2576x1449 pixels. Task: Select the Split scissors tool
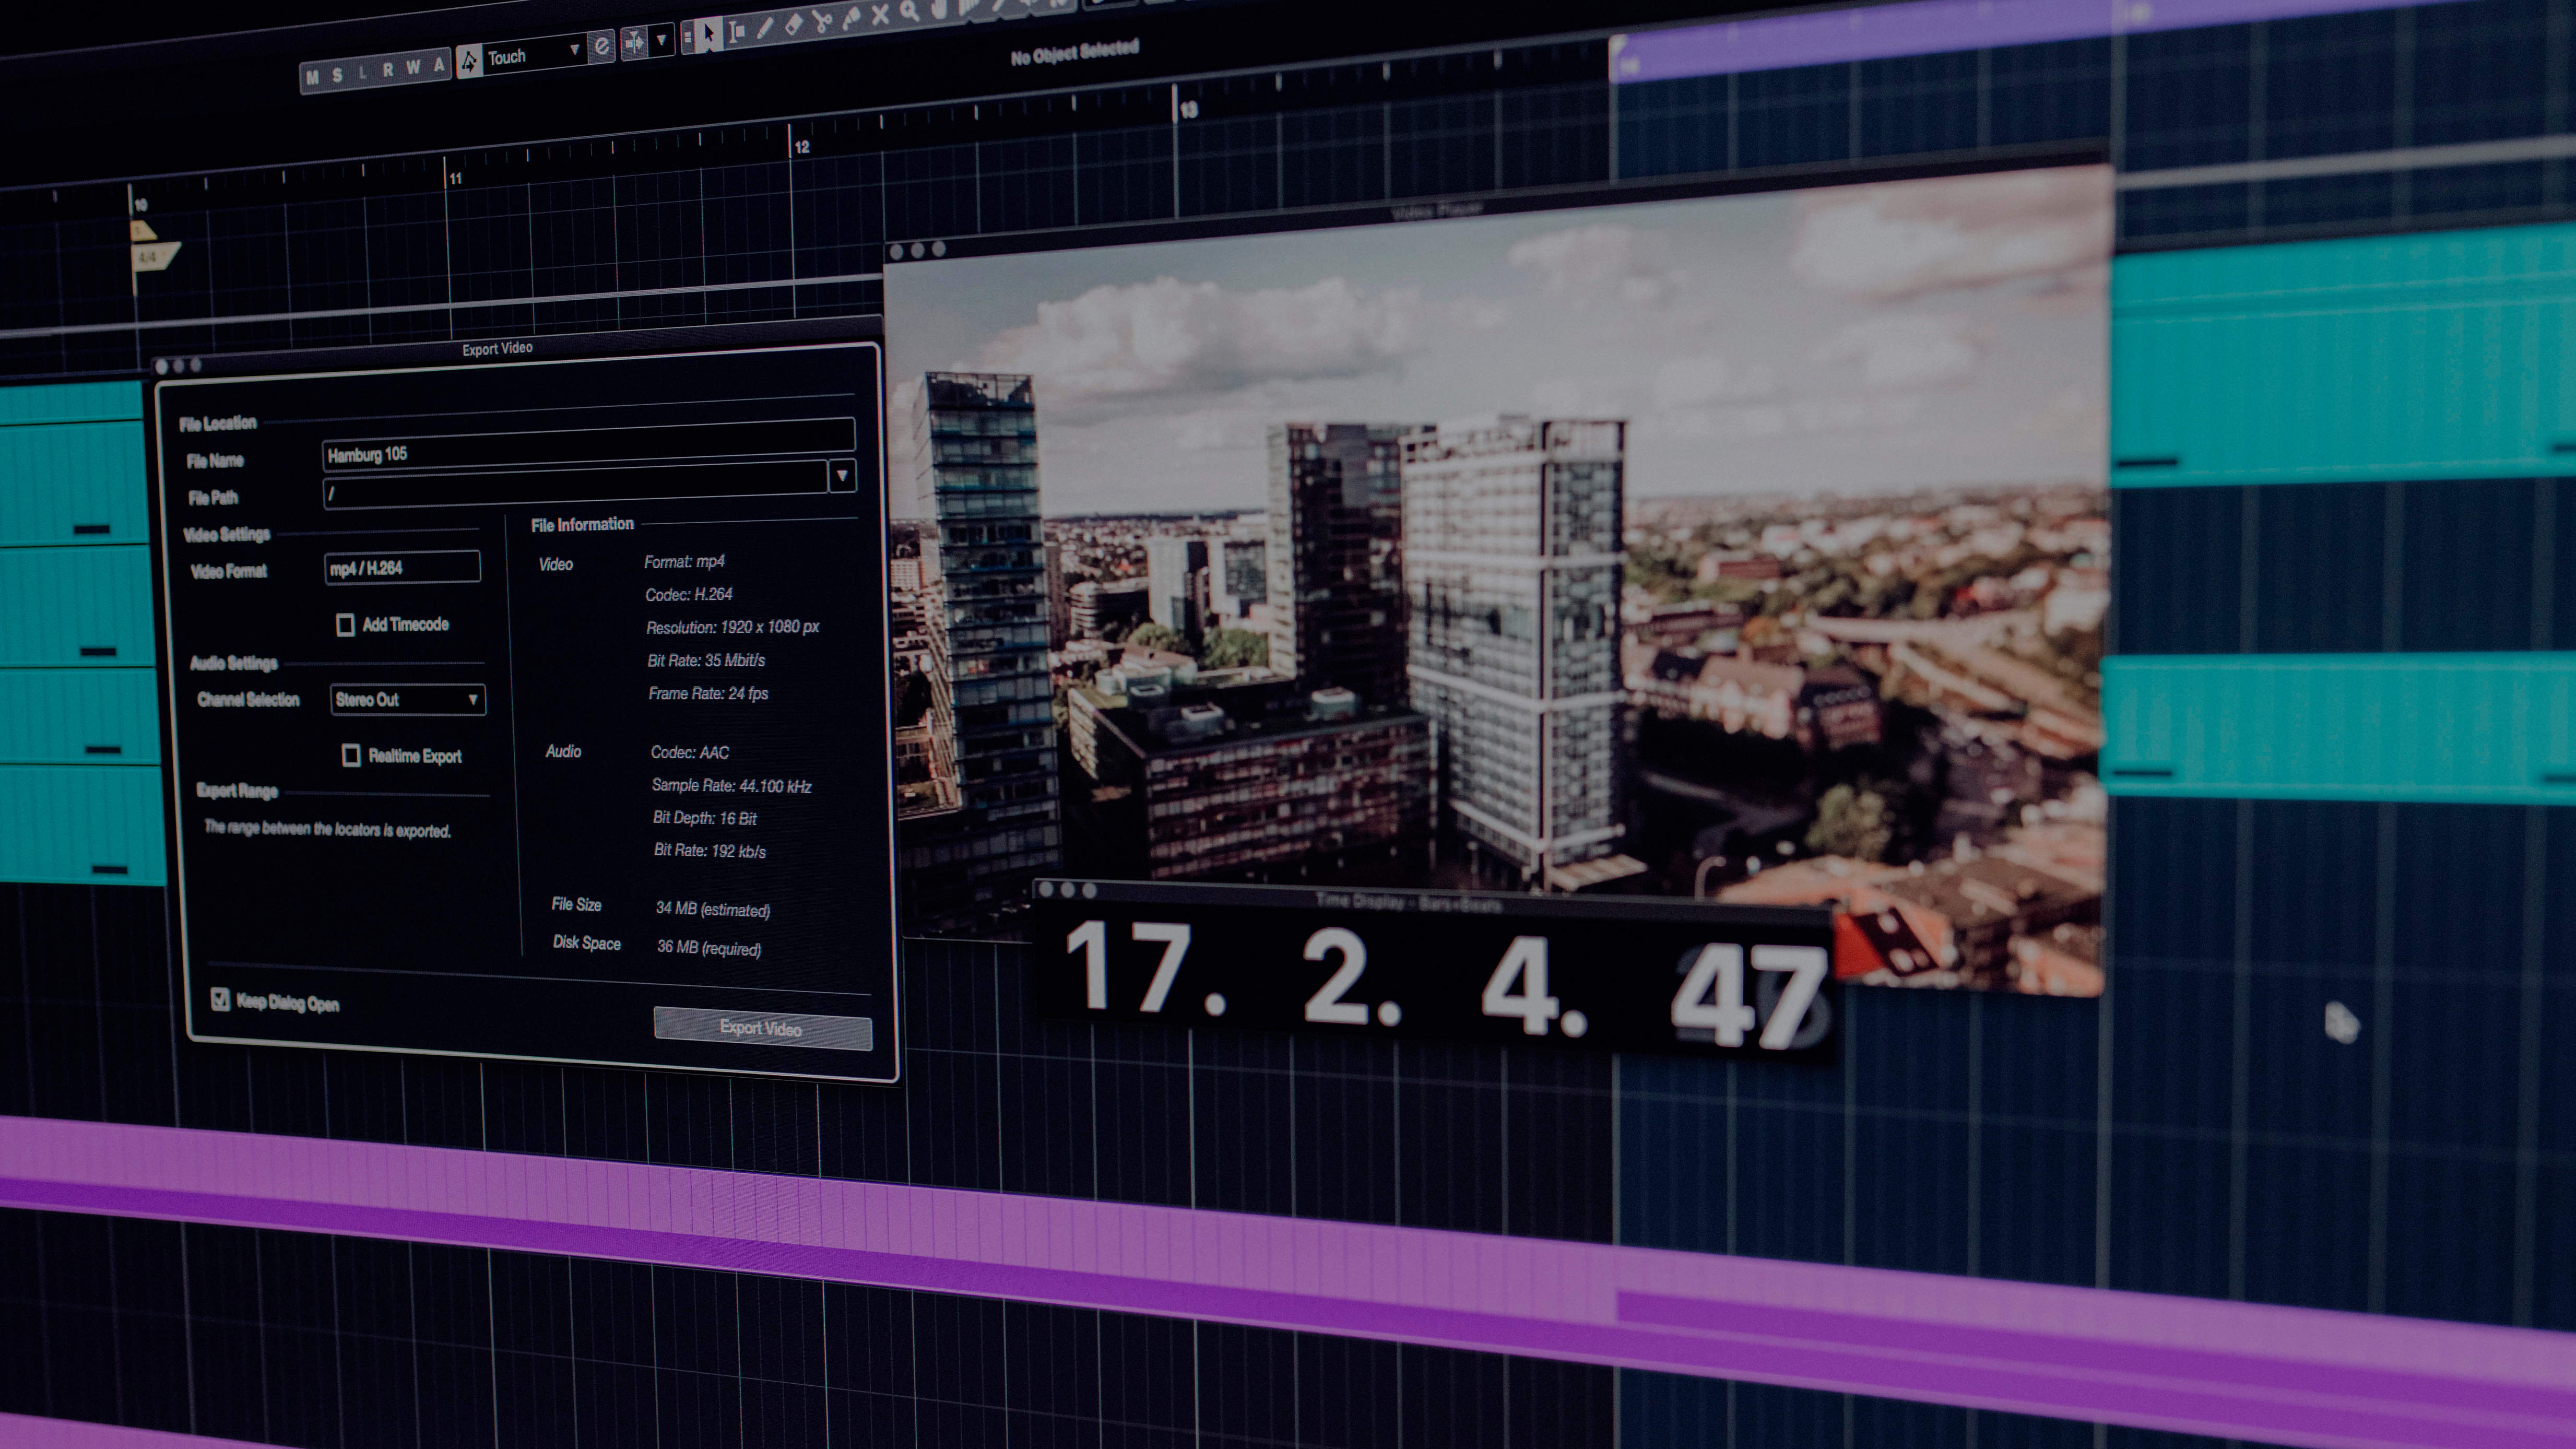[x=822, y=21]
